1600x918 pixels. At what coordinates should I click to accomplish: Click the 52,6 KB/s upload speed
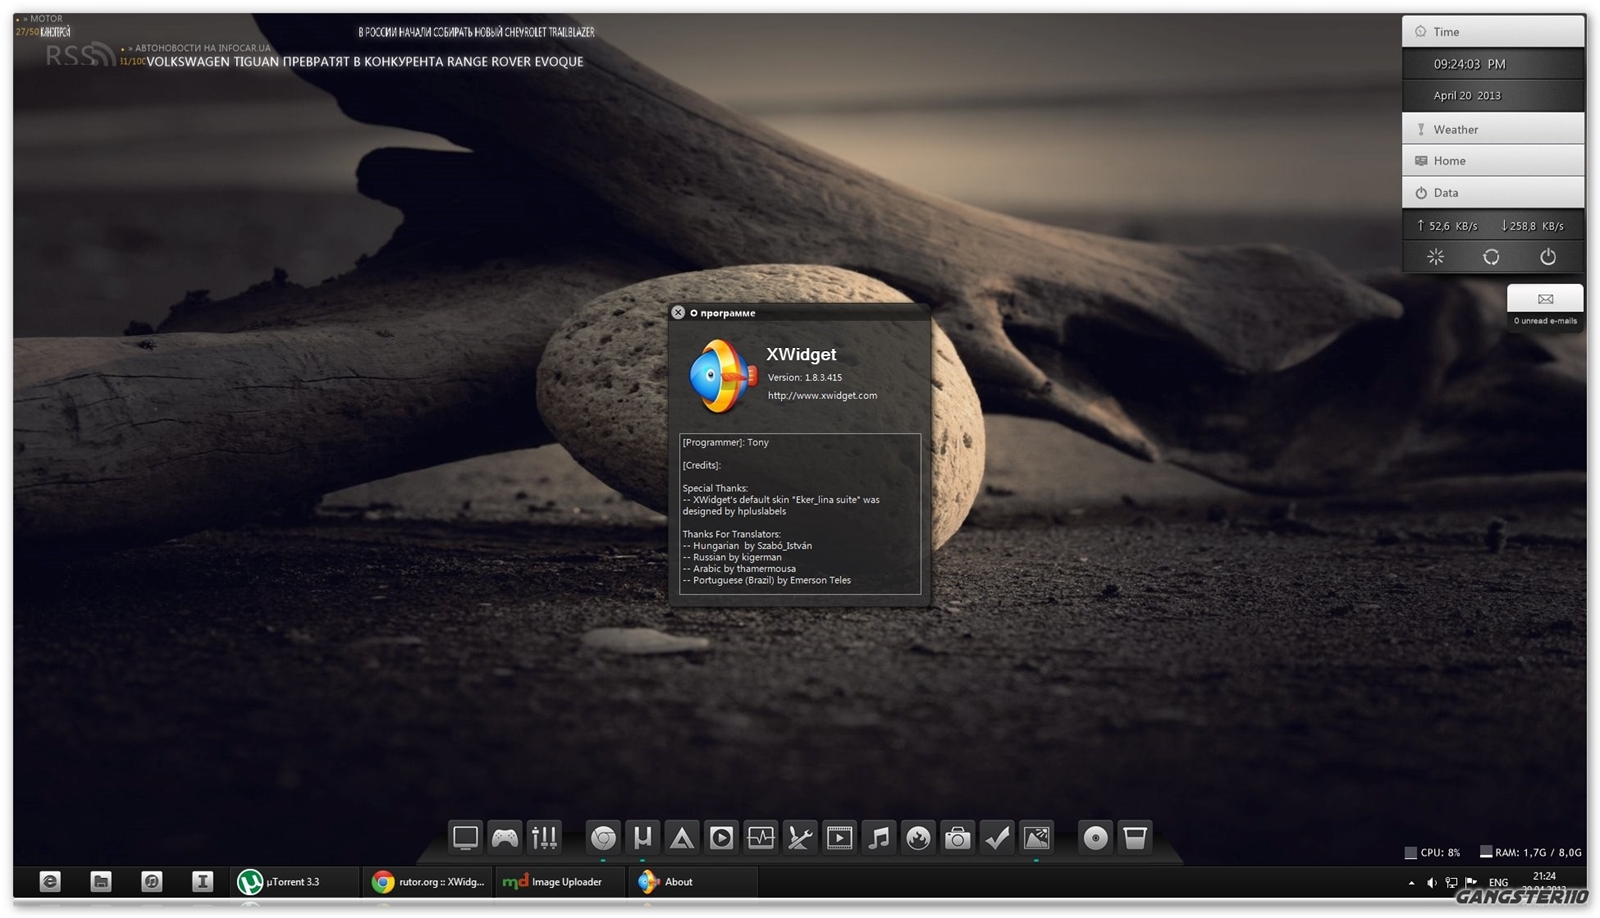[x=1447, y=226]
